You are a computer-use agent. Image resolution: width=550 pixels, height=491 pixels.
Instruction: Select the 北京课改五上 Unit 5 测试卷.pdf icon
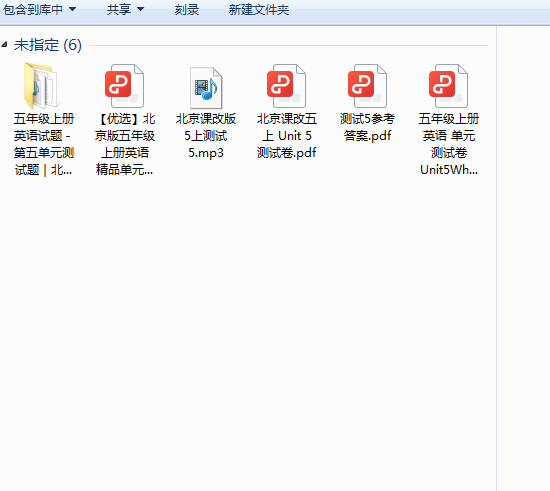tap(287, 86)
